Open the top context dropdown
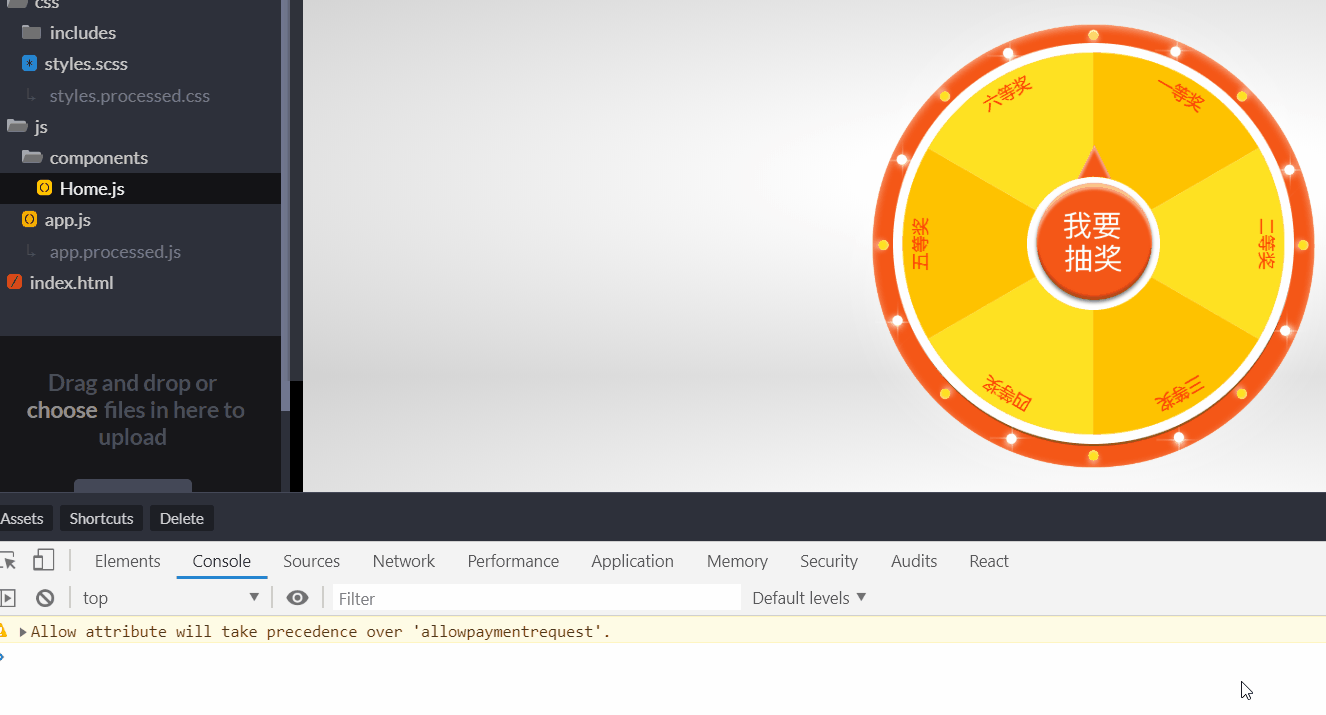This screenshot has width=1326, height=715. (x=170, y=598)
